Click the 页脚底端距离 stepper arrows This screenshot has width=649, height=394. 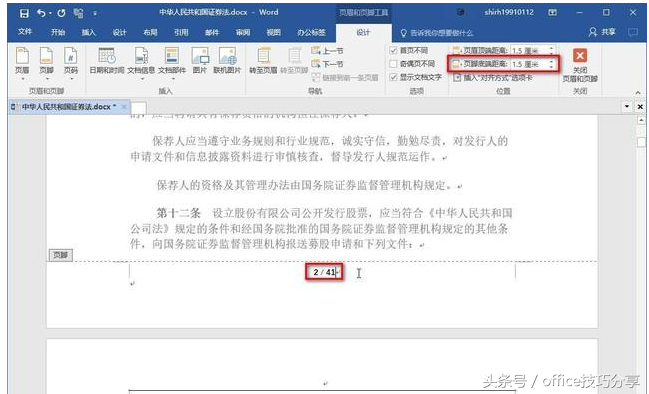pos(551,64)
